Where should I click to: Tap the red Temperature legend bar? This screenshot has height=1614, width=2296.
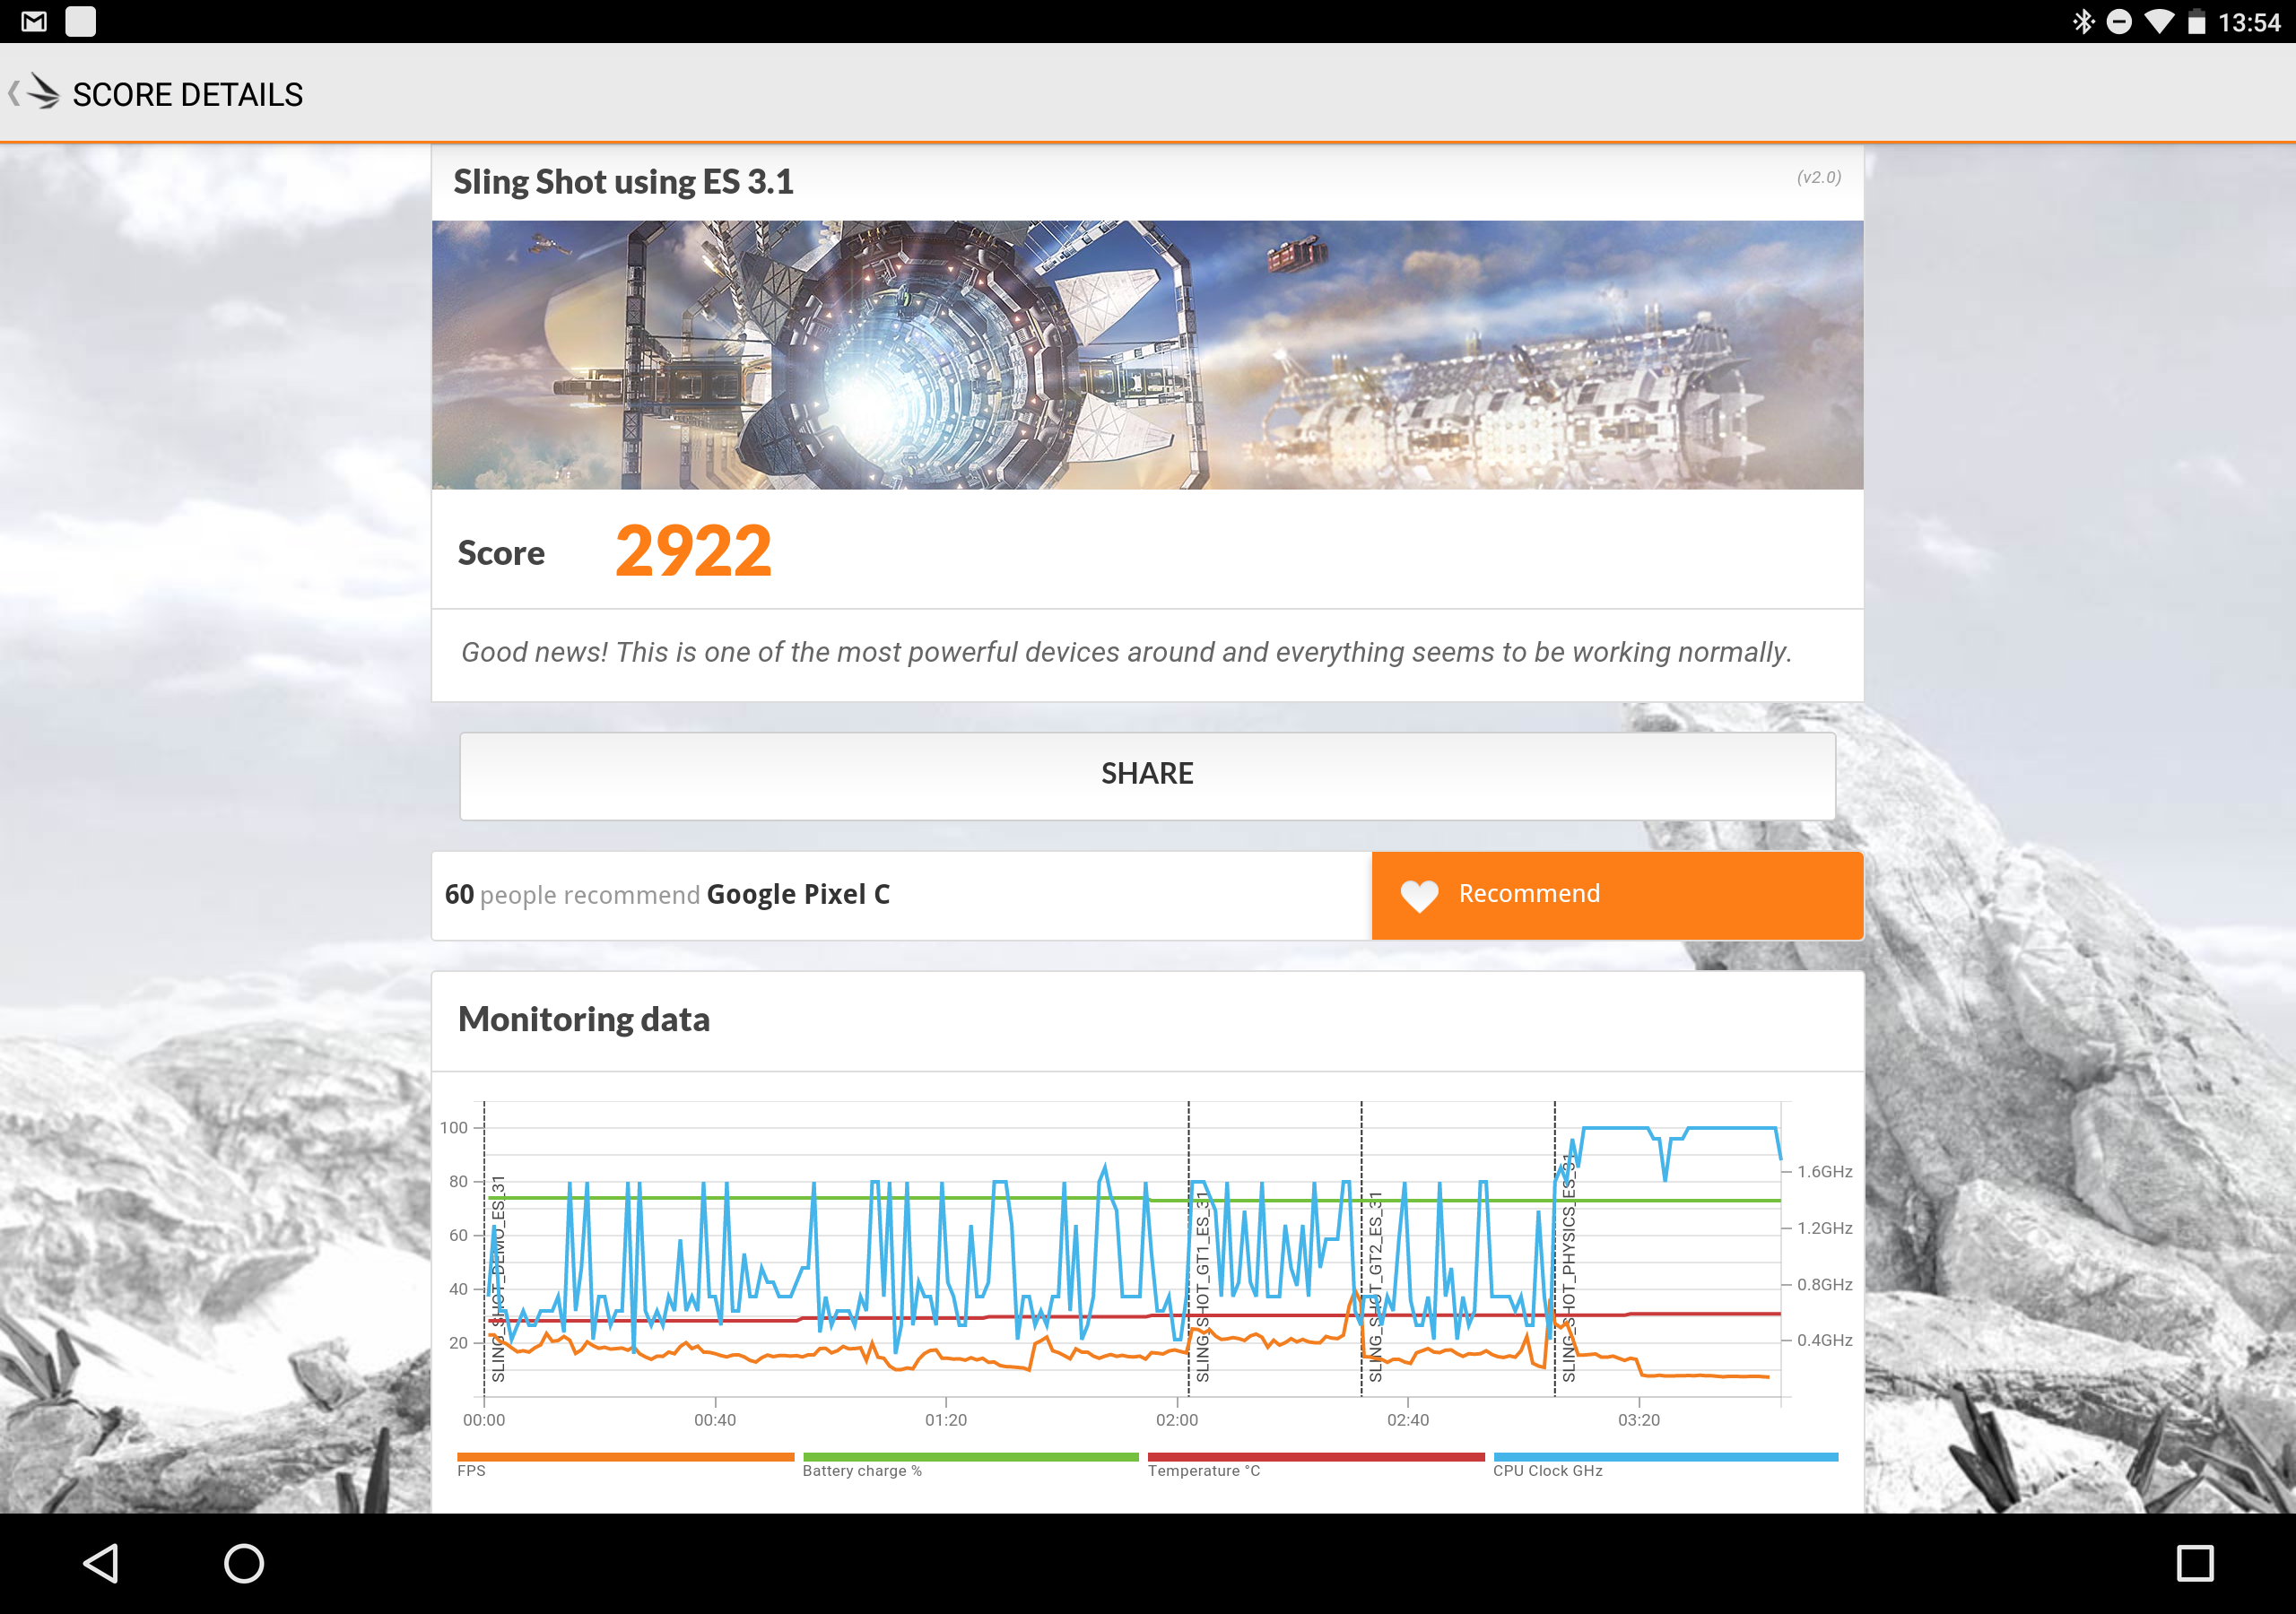tap(1316, 1457)
